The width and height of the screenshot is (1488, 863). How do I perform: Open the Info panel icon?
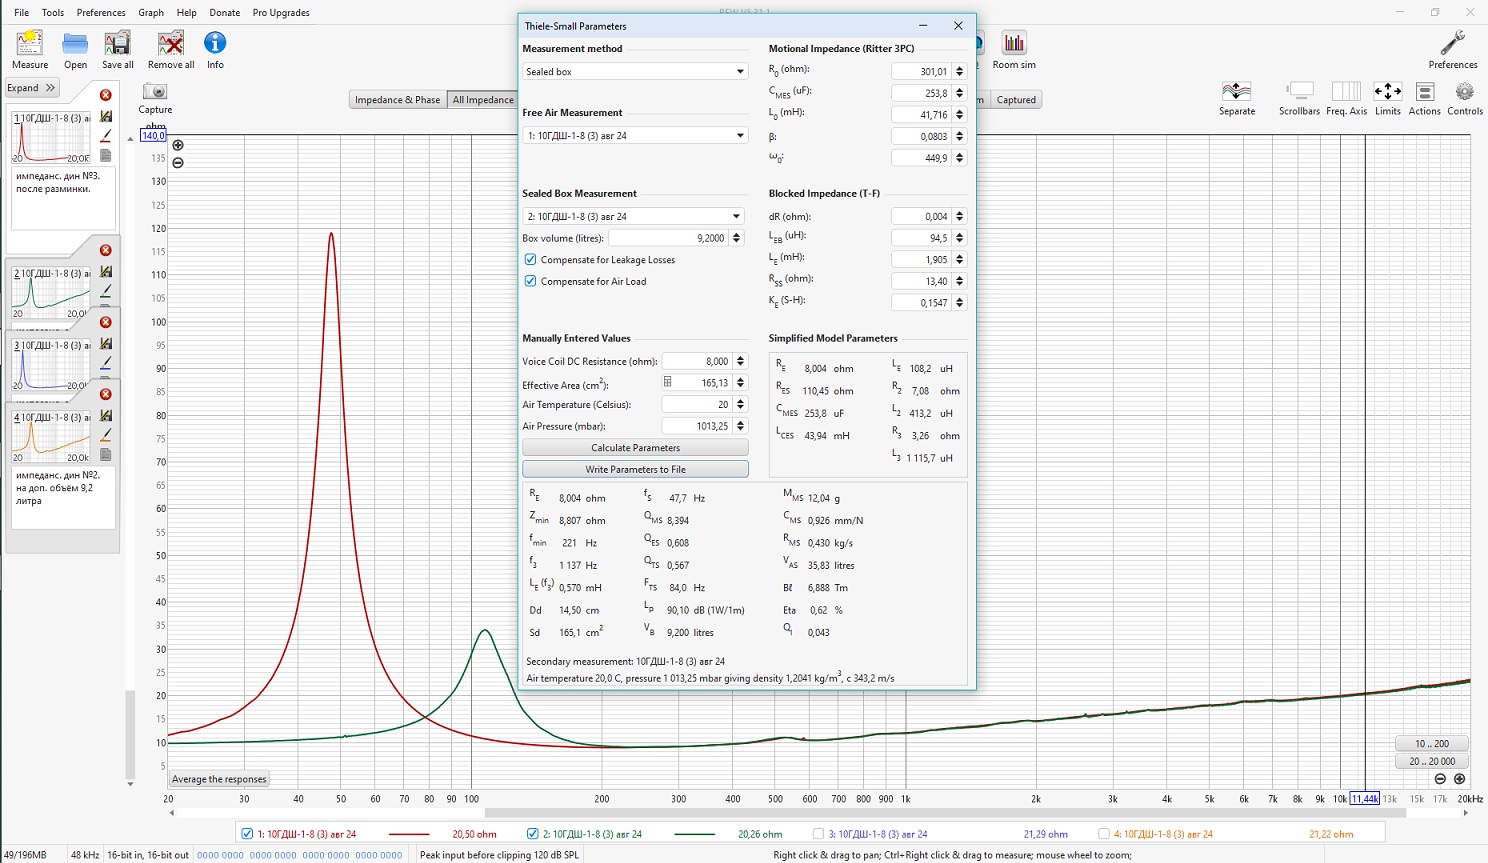tap(215, 43)
